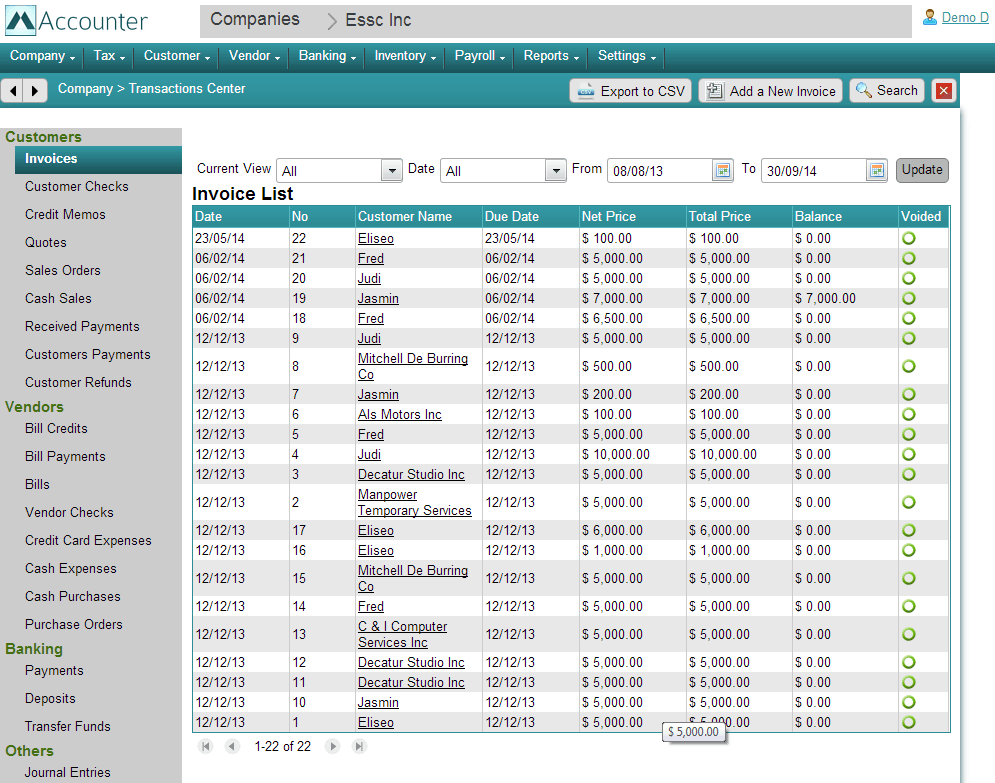Open the Settings menu
This screenshot has width=995, height=783.
(x=626, y=56)
